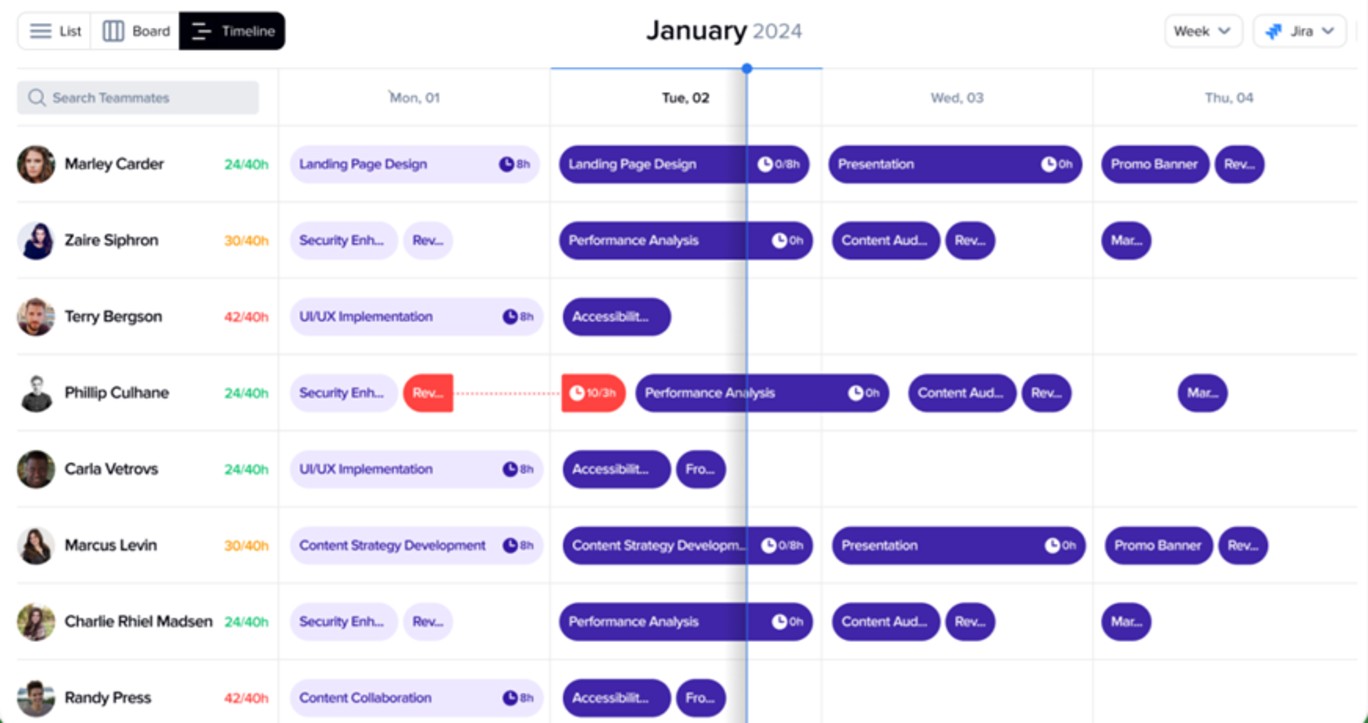Image resolution: width=1368 pixels, height=723 pixels.
Task: Open the Week view dropdown
Action: pos(1202,31)
